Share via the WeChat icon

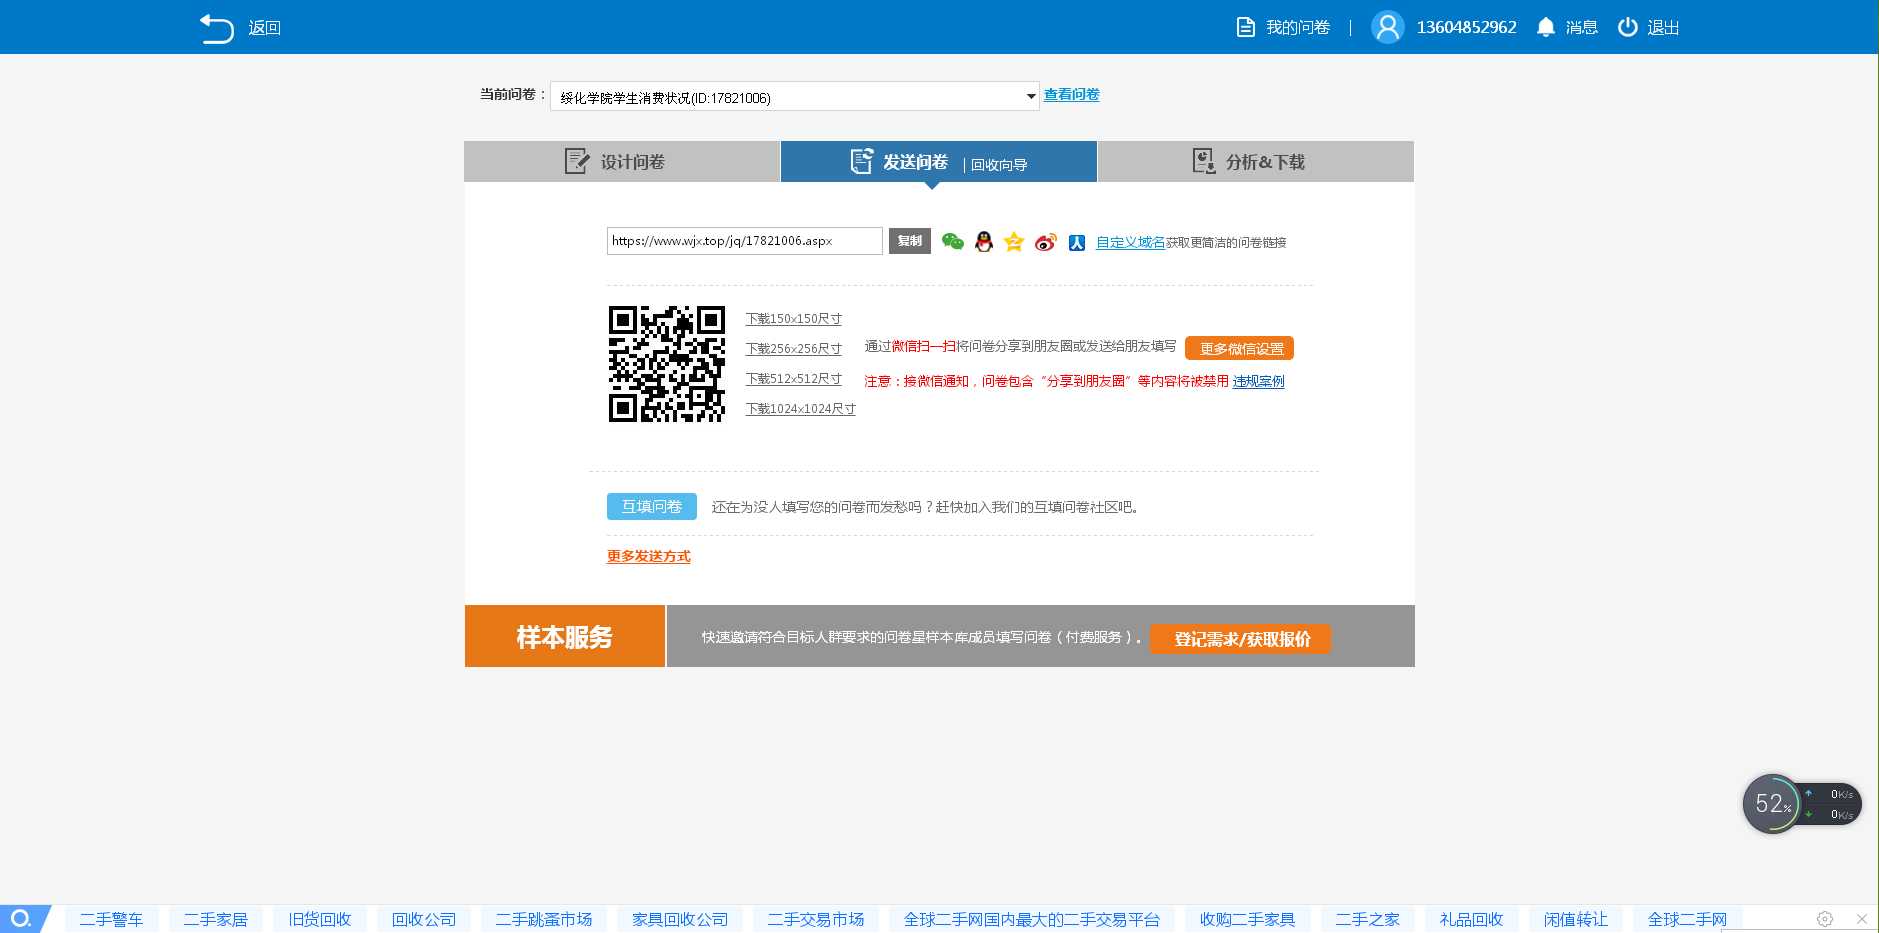pyautogui.click(x=953, y=241)
